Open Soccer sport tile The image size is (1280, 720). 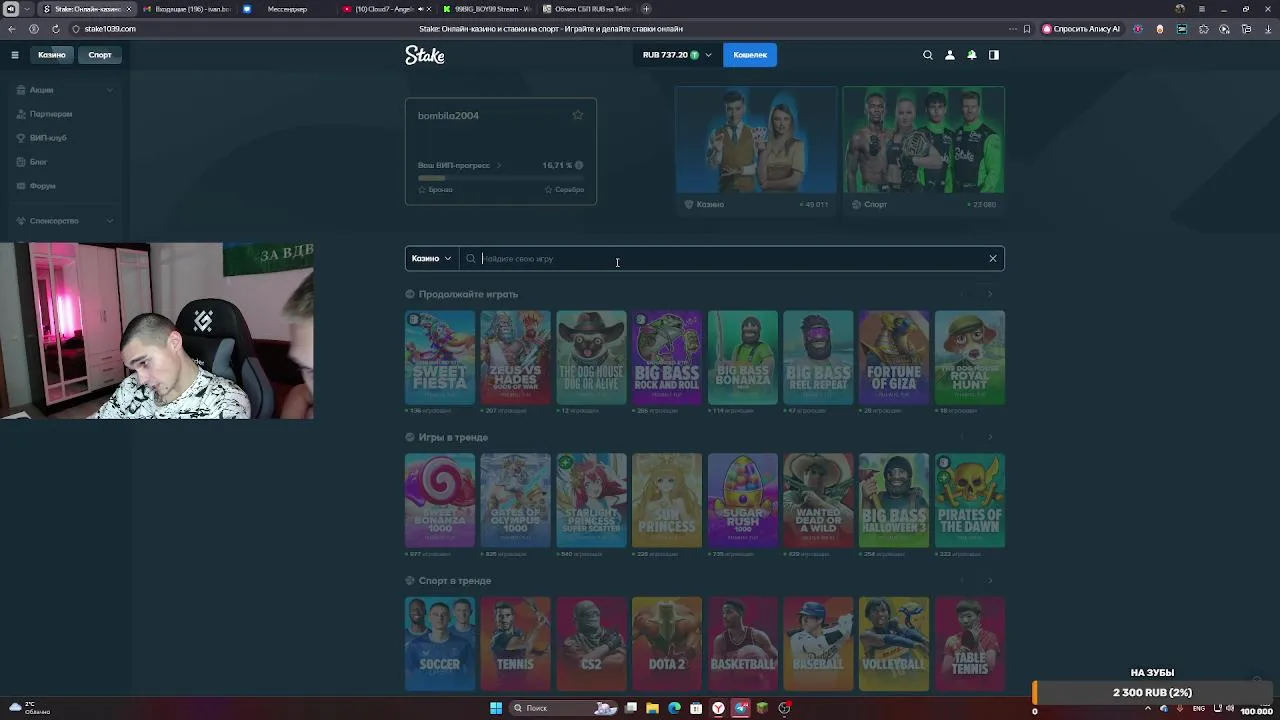[440, 644]
